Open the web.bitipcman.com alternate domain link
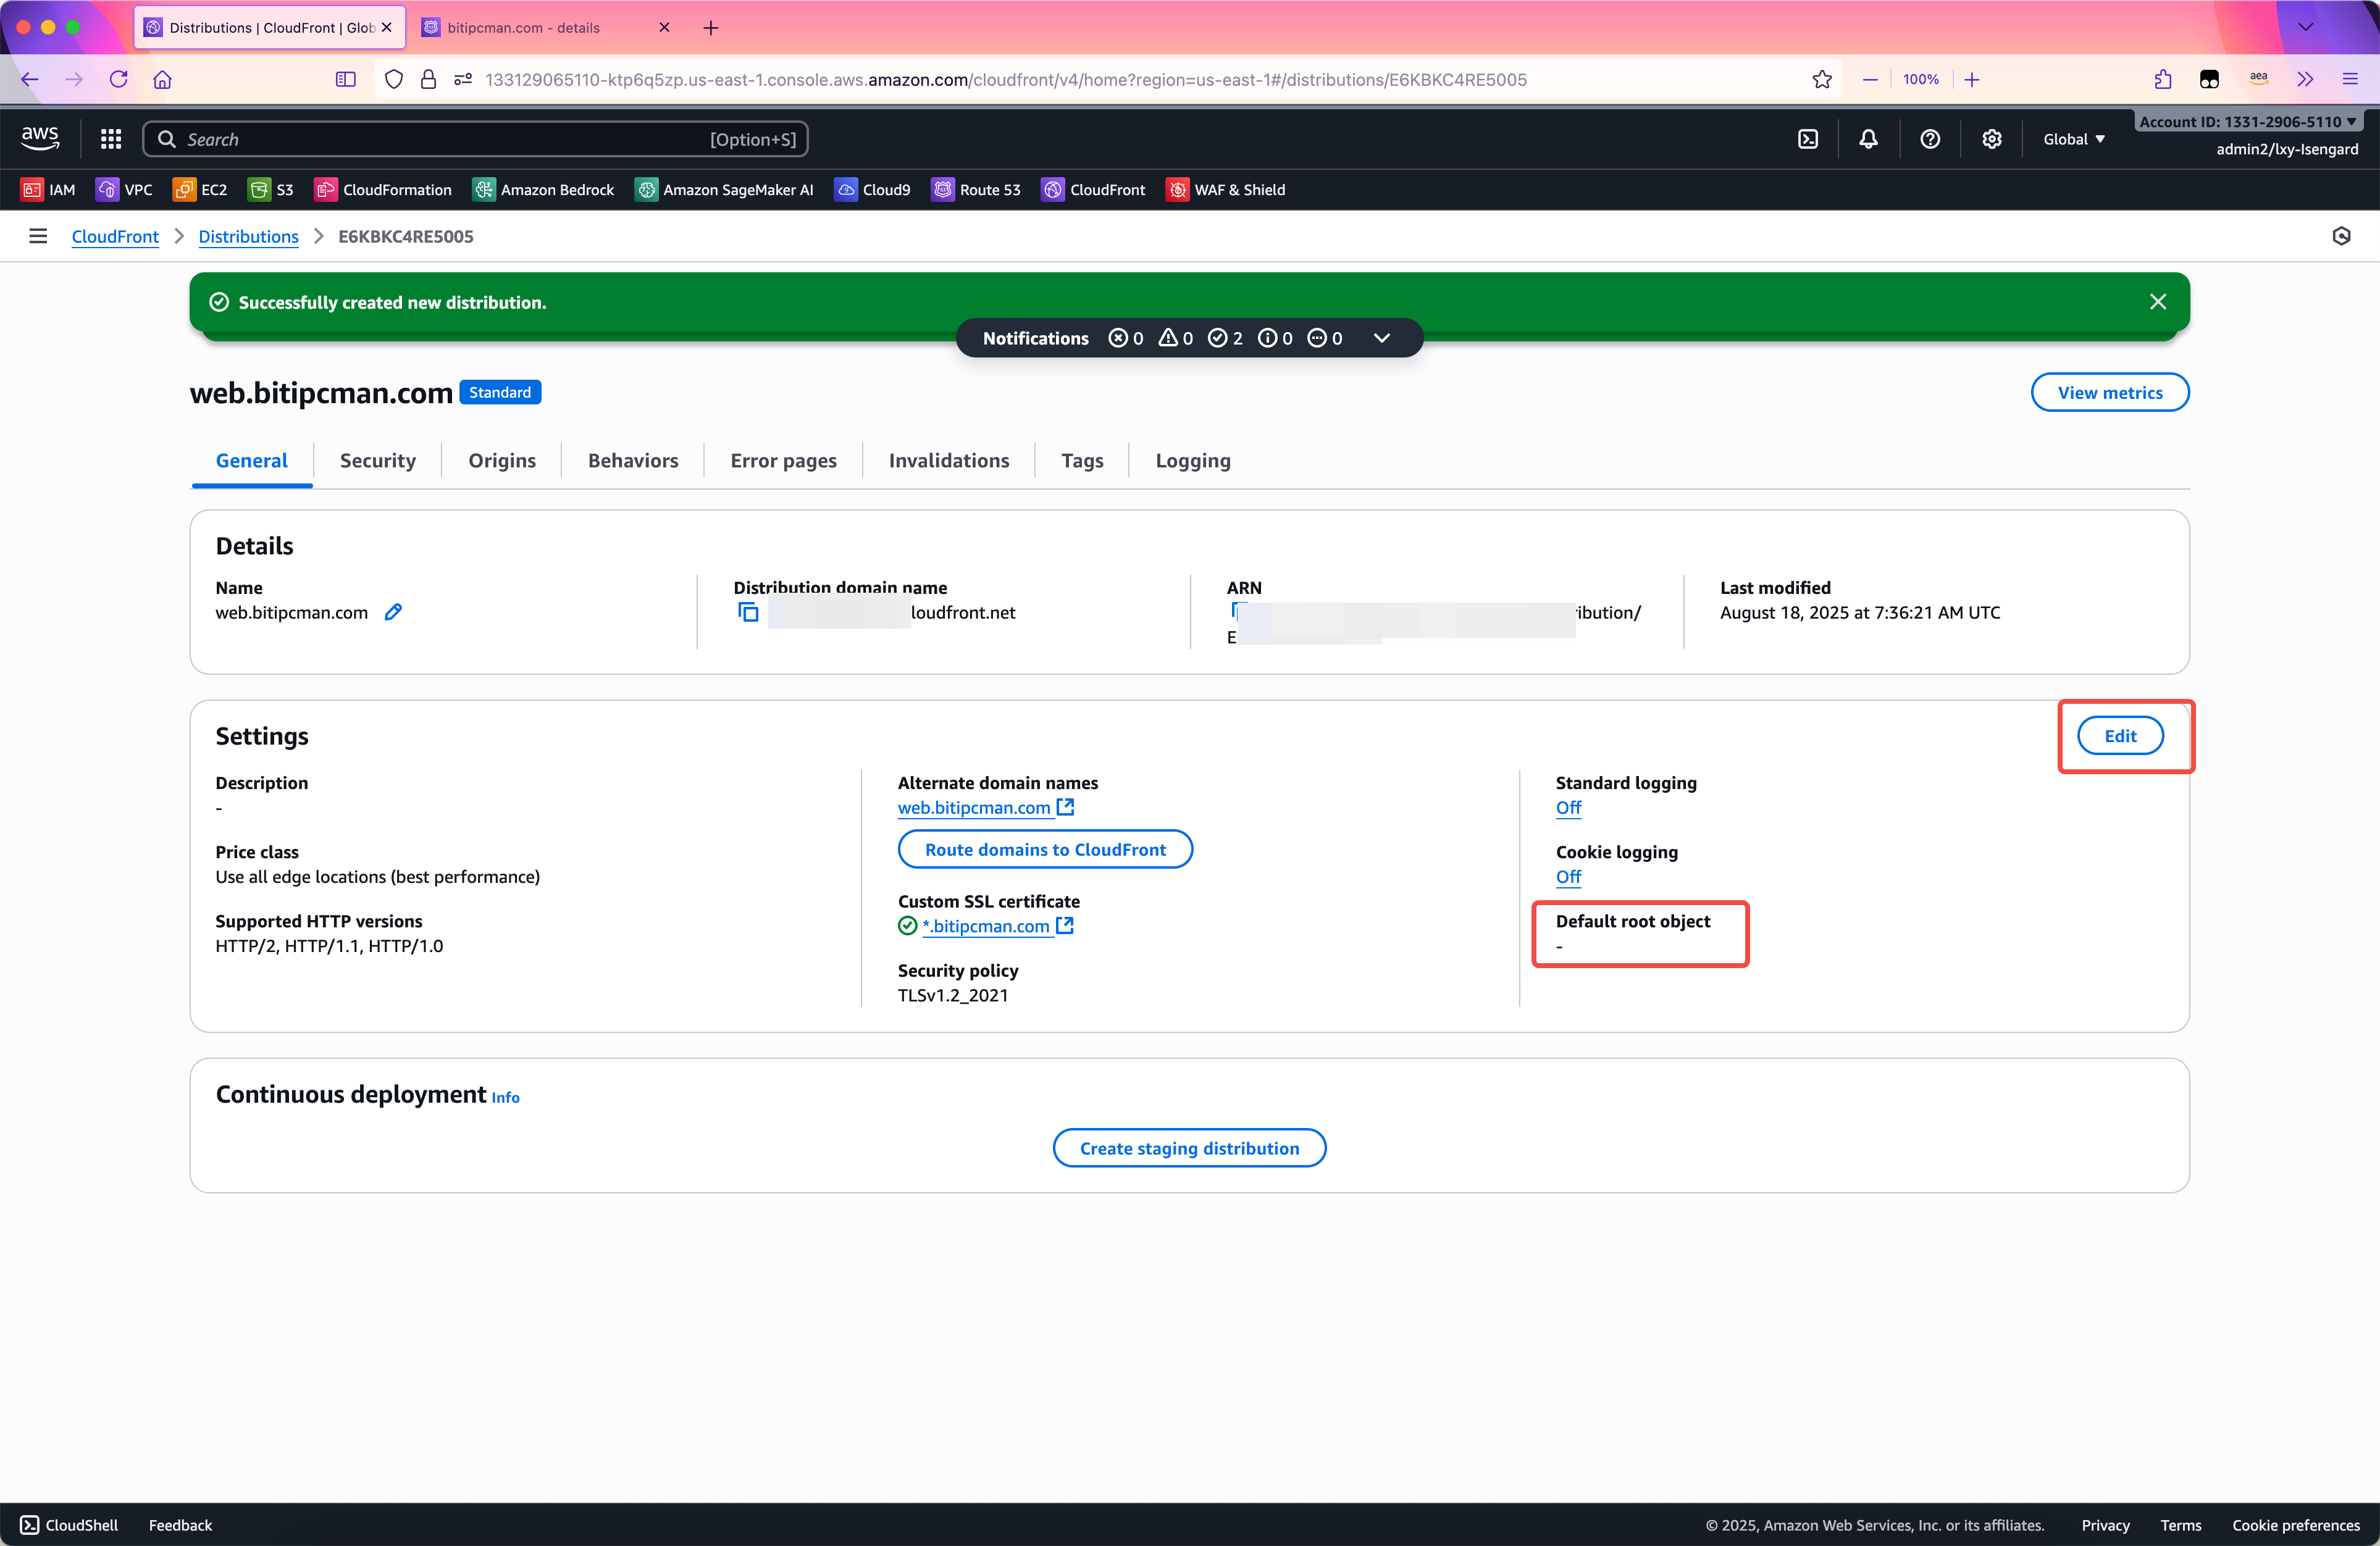Image resolution: width=2380 pixels, height=1546 pixels. click(974, 807)
